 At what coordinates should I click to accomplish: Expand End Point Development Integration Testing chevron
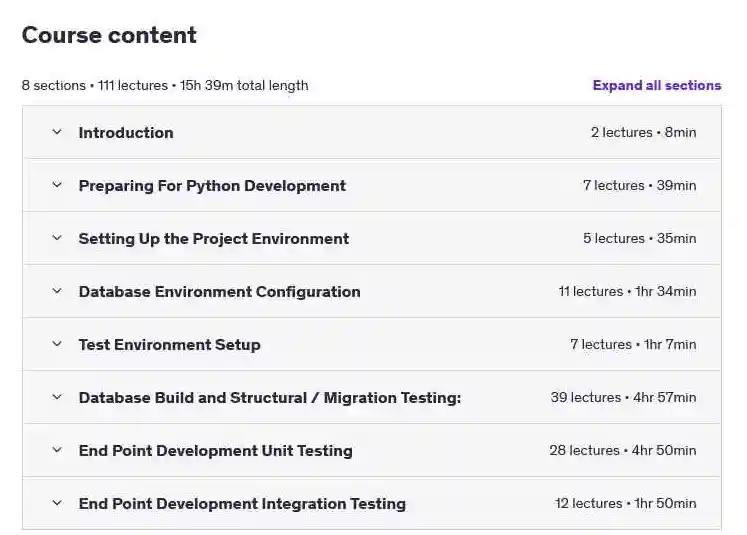57,503
